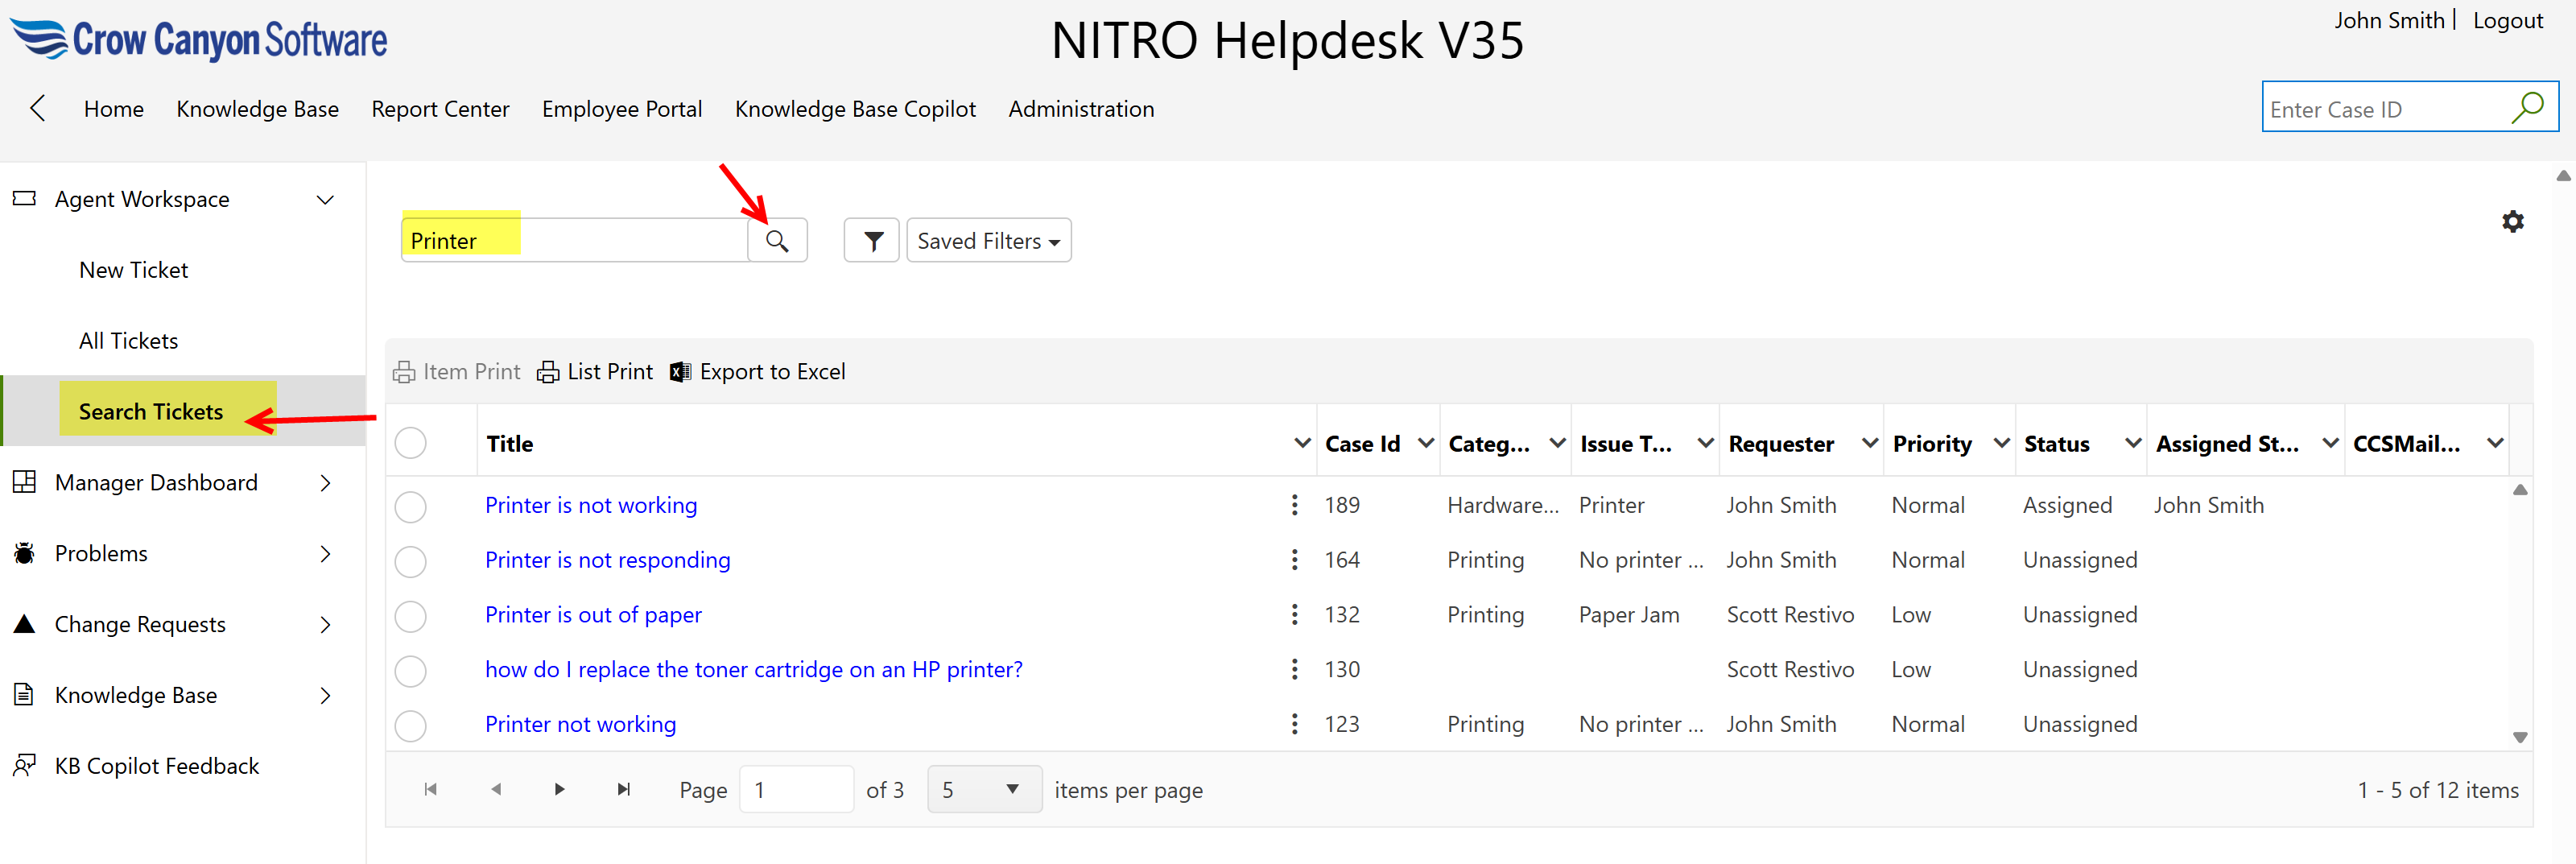Select the Printer is out of paper row

coord(410,616)
